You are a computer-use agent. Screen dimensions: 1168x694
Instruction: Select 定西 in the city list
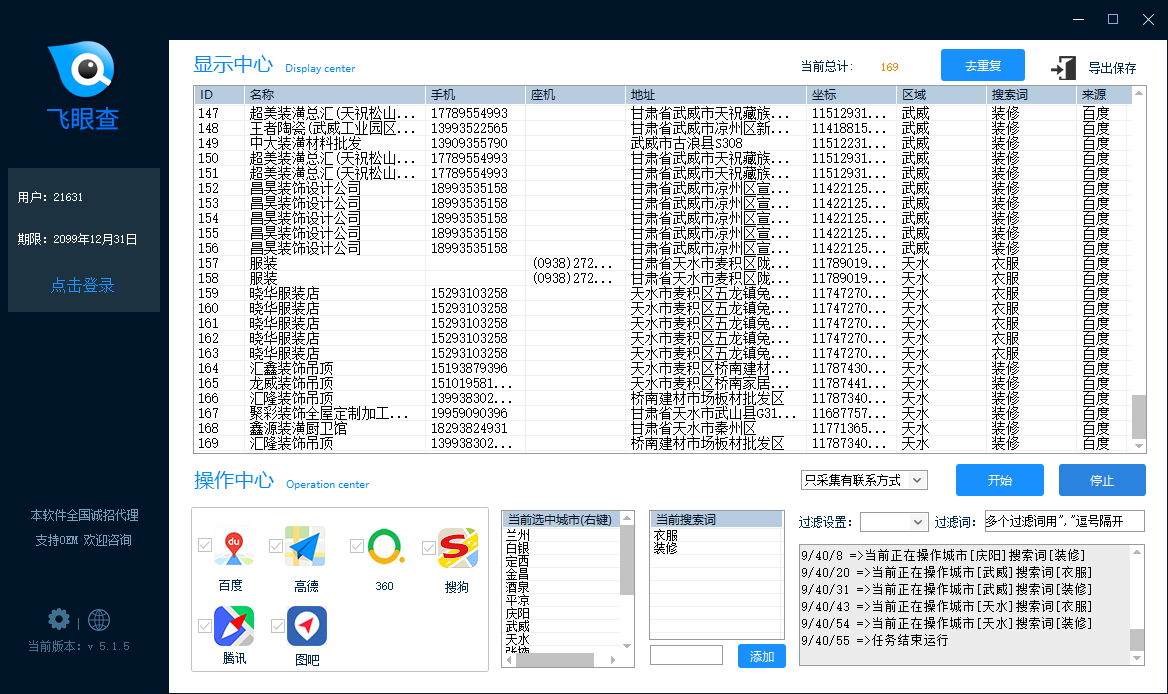click(x=518, y=561)
